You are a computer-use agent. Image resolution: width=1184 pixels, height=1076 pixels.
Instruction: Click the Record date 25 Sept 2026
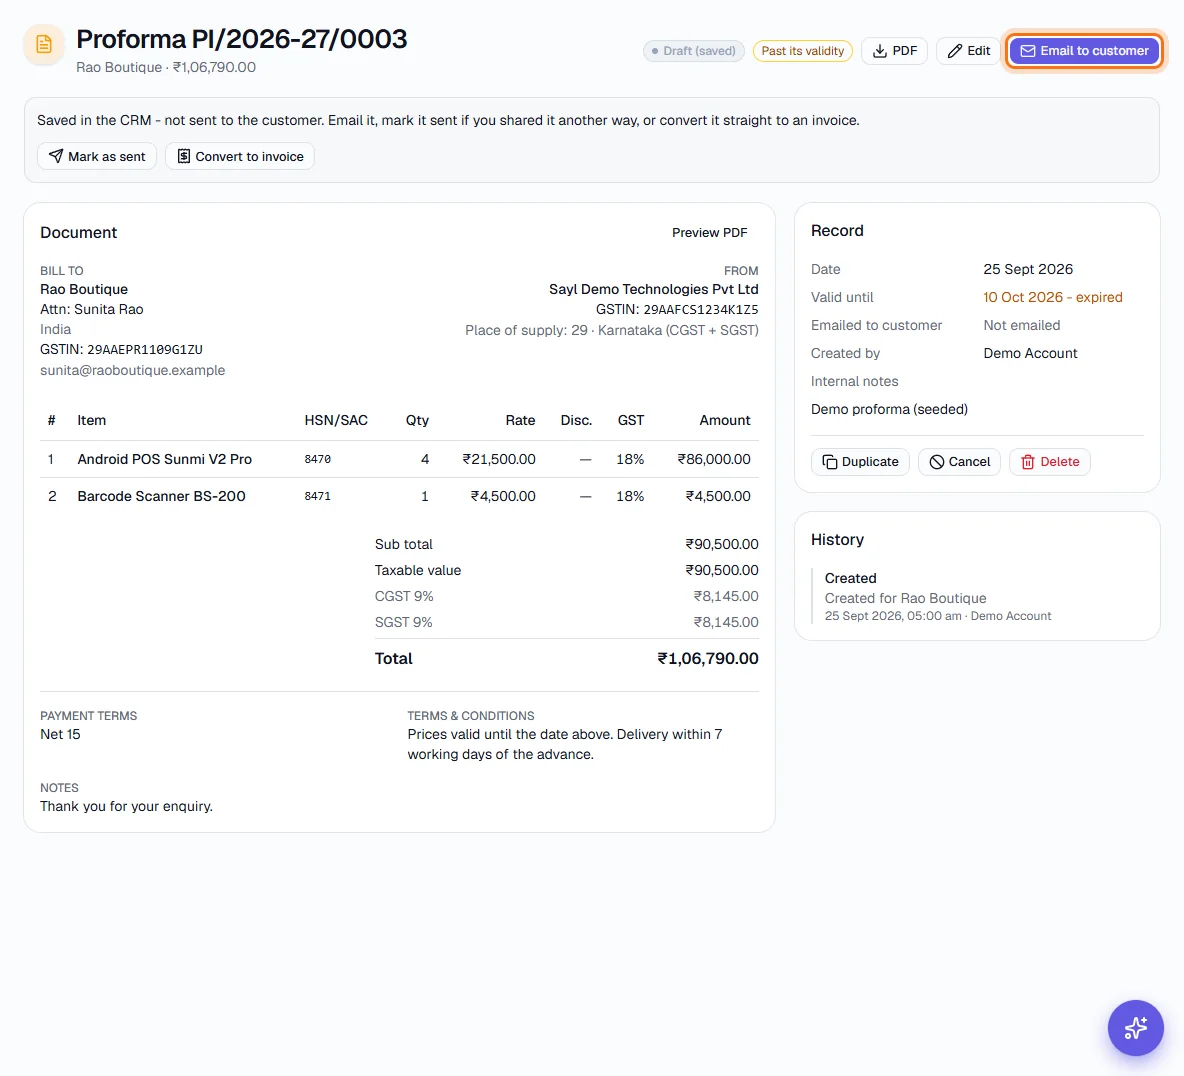1028,270
